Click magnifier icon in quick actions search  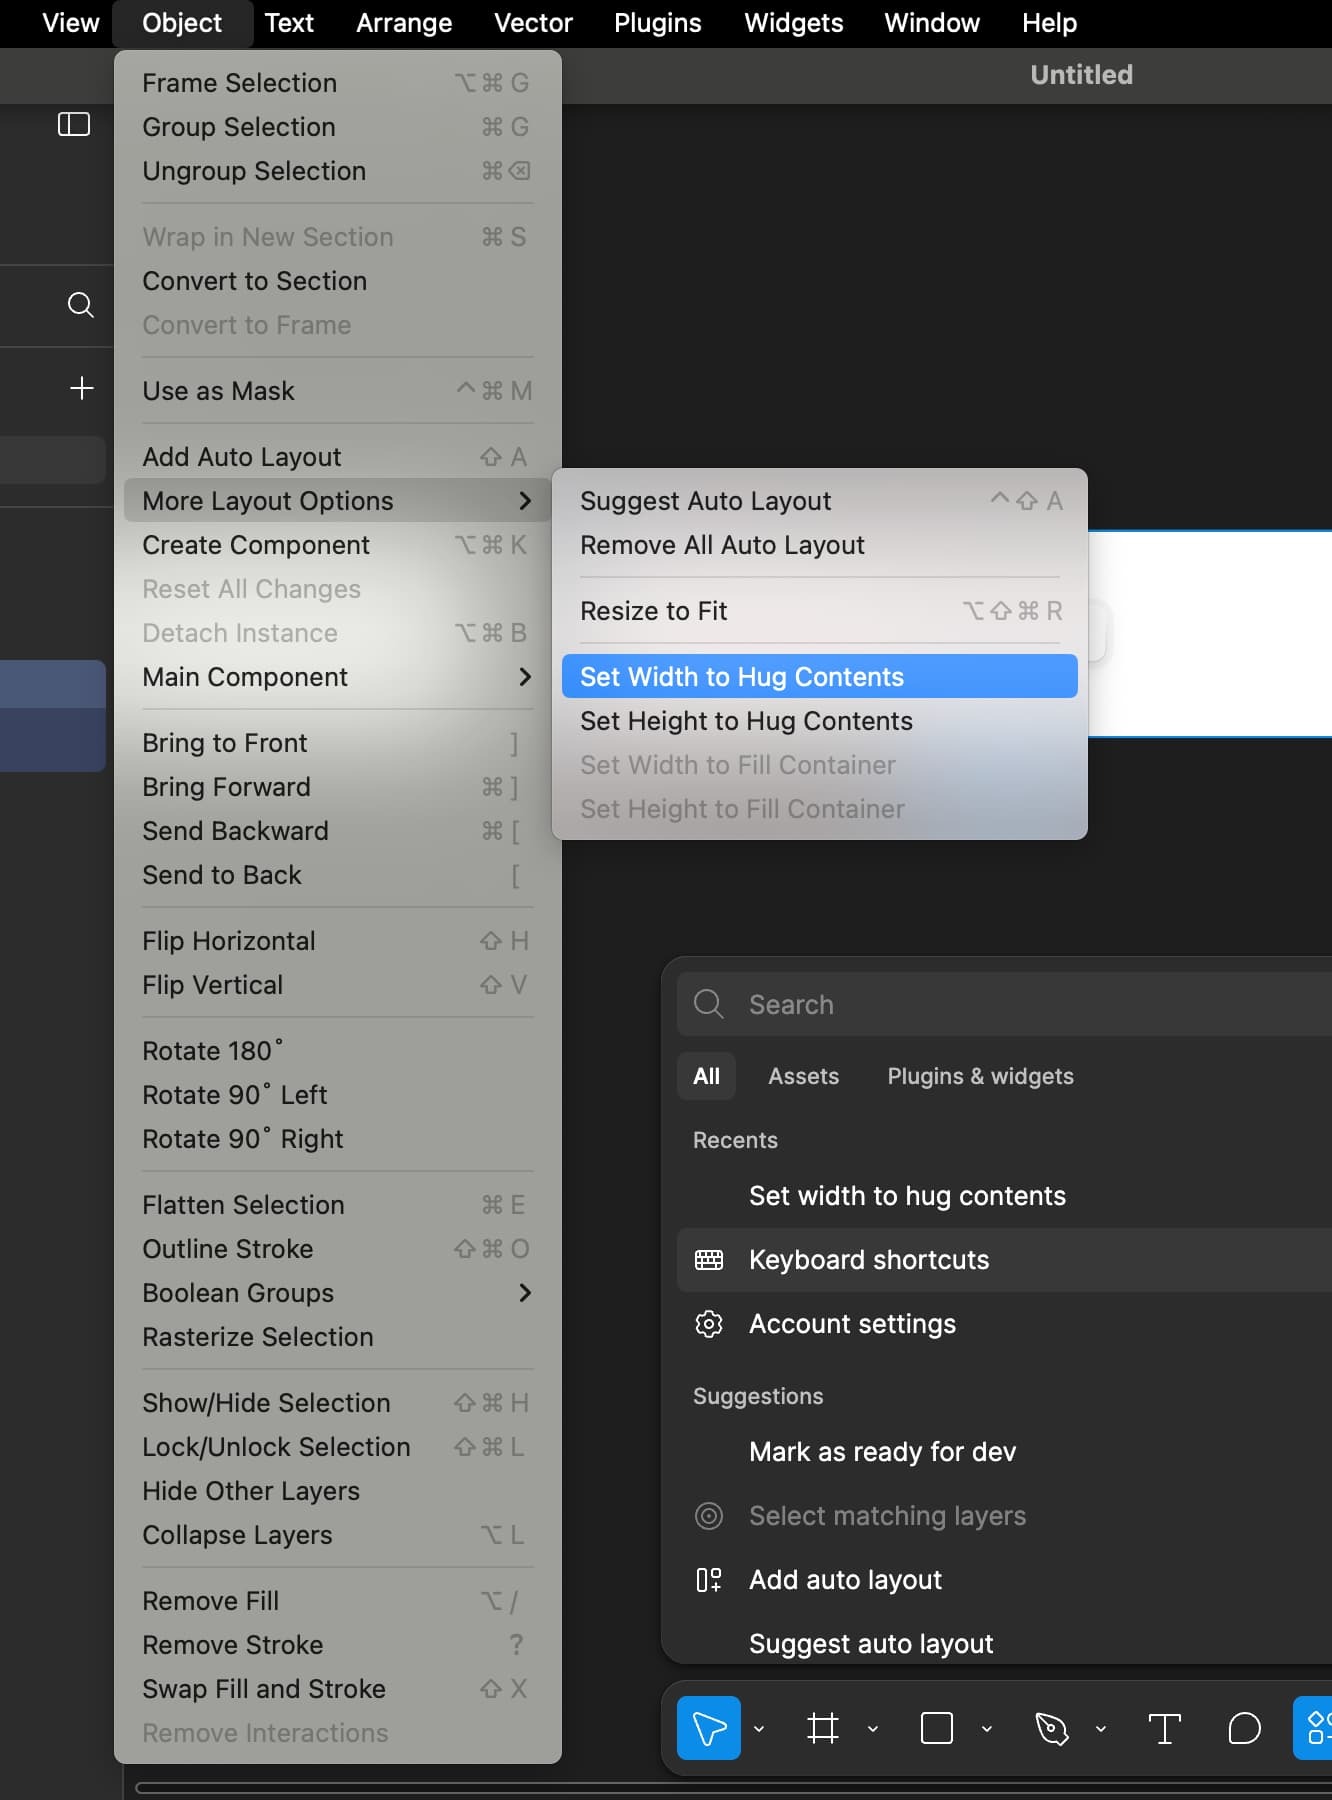click(x=709, y=1004)
